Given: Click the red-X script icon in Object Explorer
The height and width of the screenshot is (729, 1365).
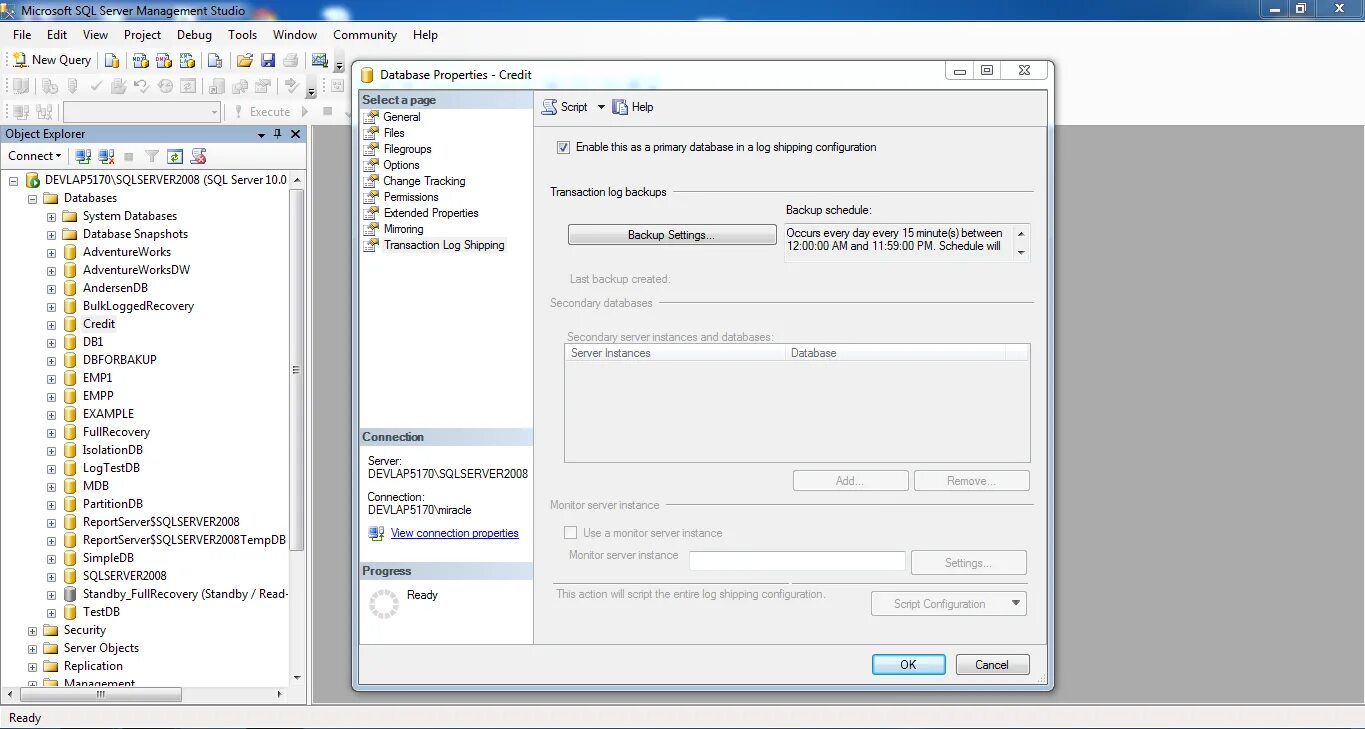Looking at the screenshot, I should pos(198,156).
